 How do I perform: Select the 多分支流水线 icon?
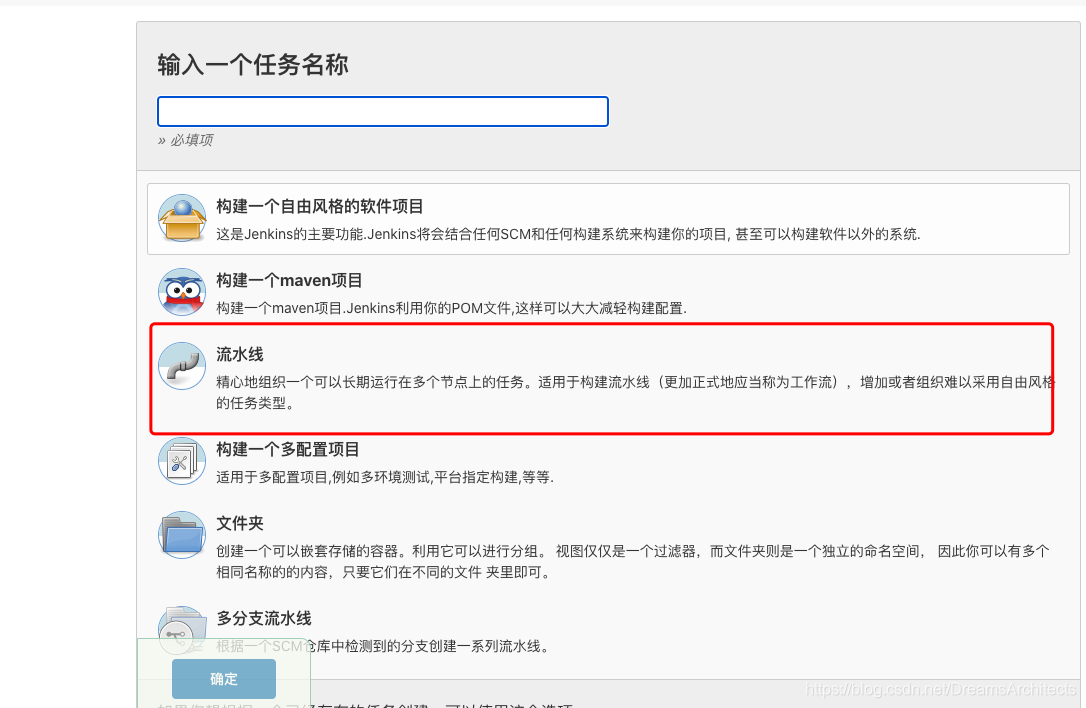(x=181, y=629)
